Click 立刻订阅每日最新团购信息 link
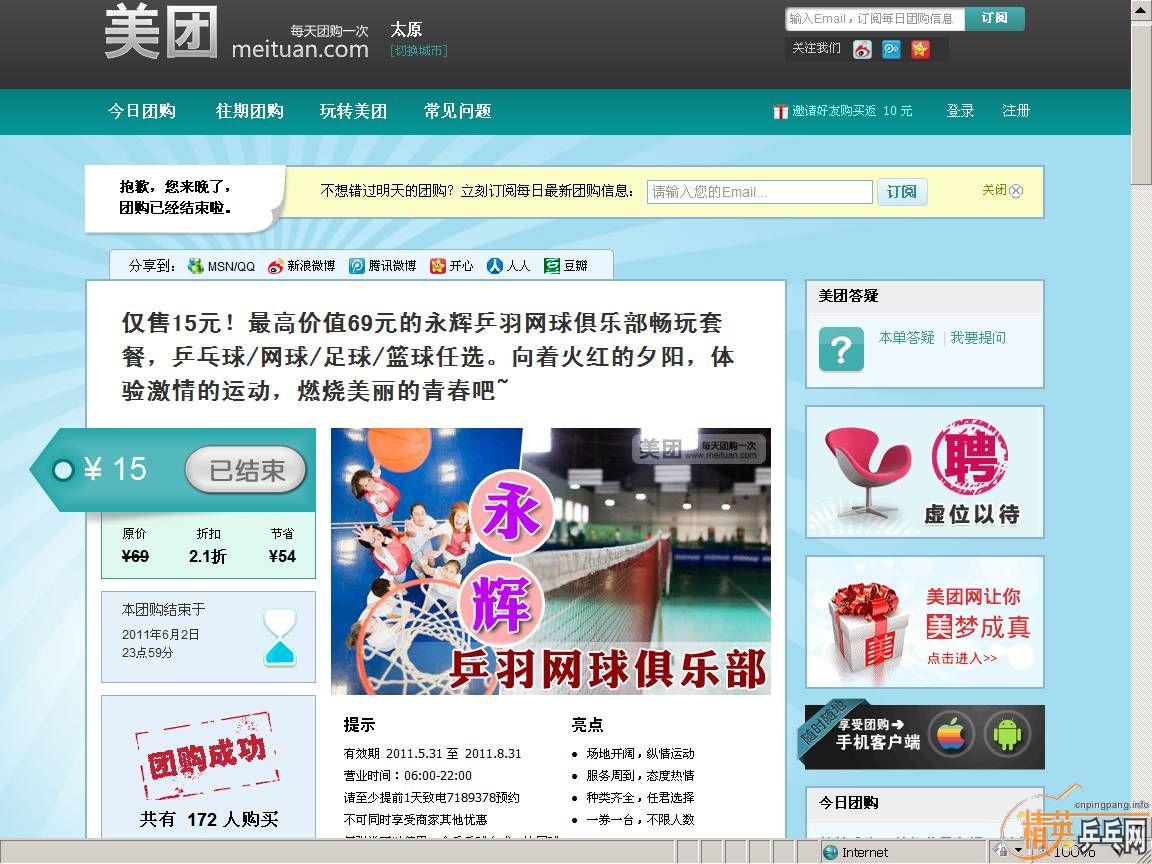The height and width of the screenshot is (864, 1152). pyautogui.click(x=547, y=191)
